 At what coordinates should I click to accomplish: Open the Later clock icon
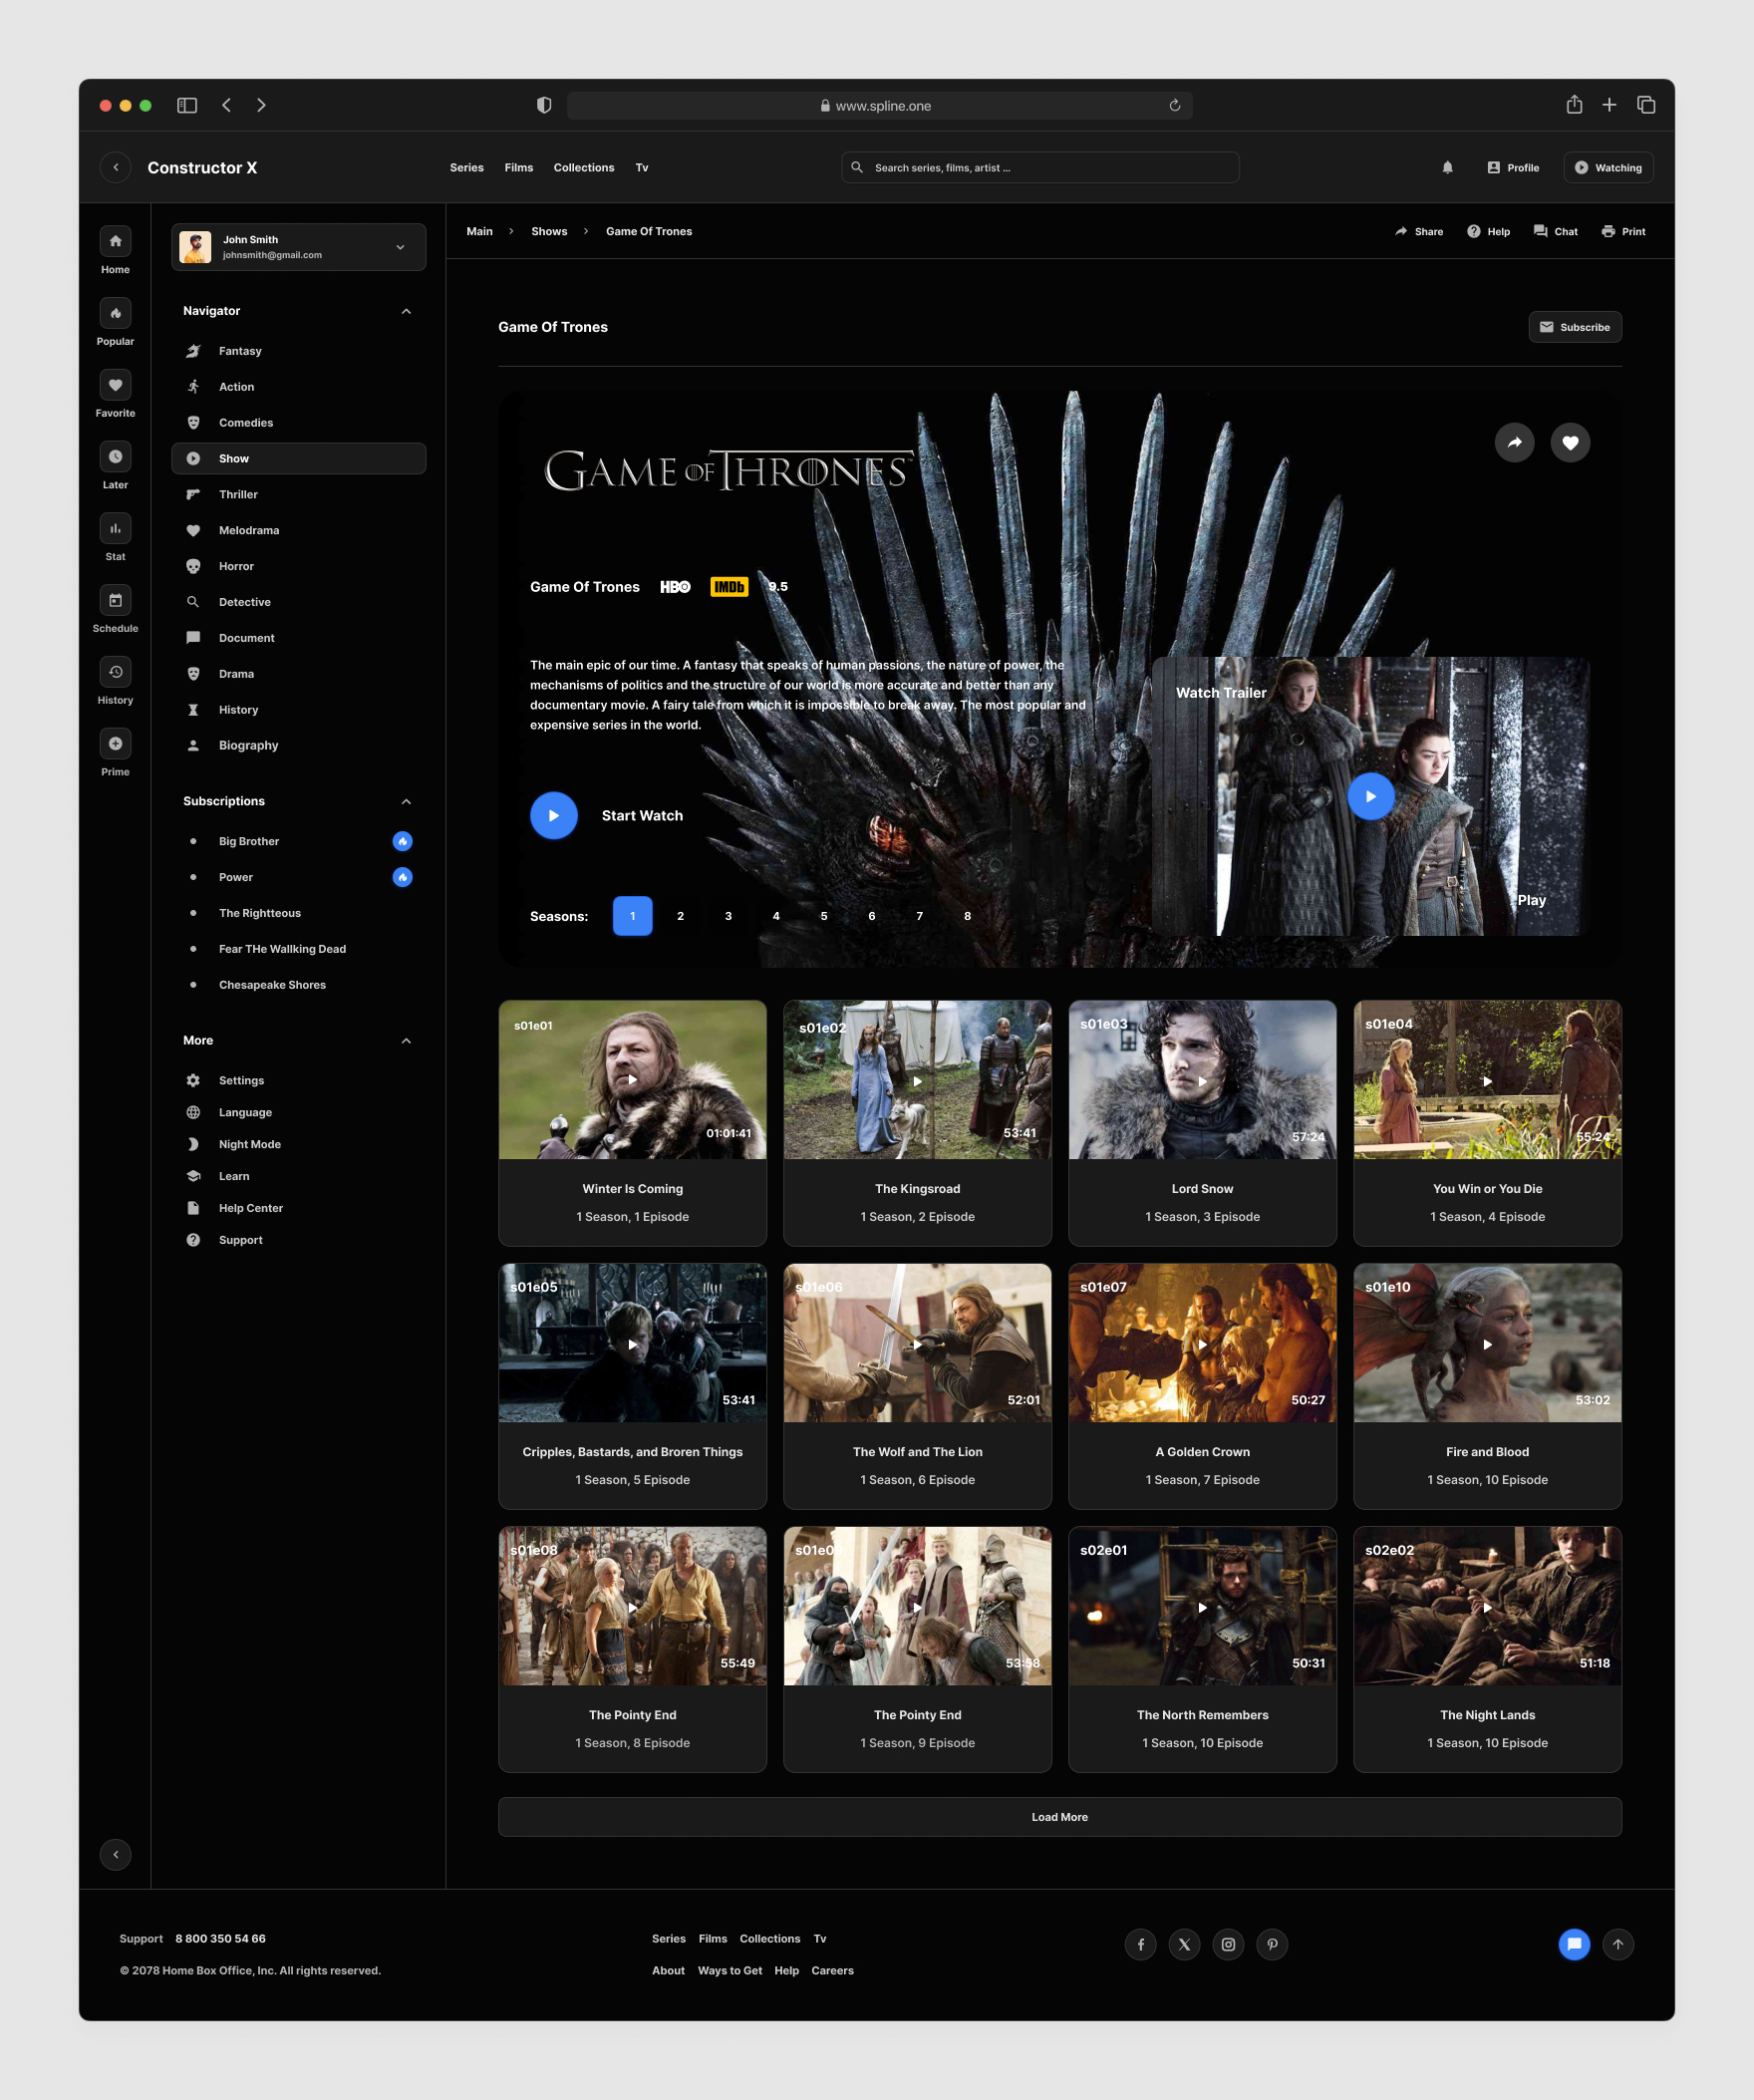115,457
